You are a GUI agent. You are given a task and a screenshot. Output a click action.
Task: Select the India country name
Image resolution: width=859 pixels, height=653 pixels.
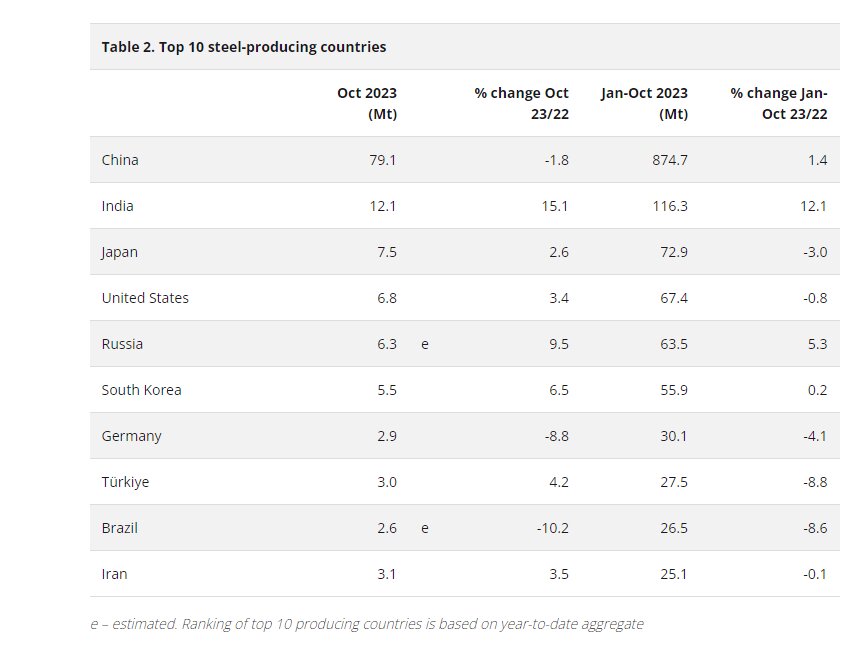117,206
